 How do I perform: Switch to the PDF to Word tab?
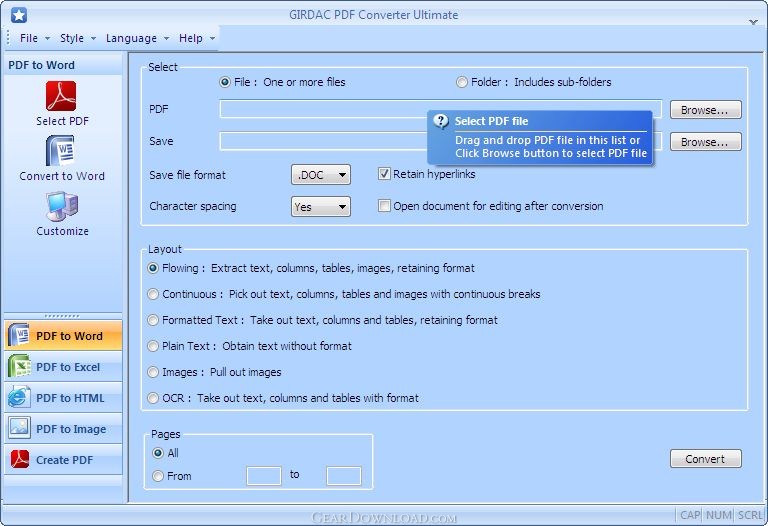click(x=63, y=335)
